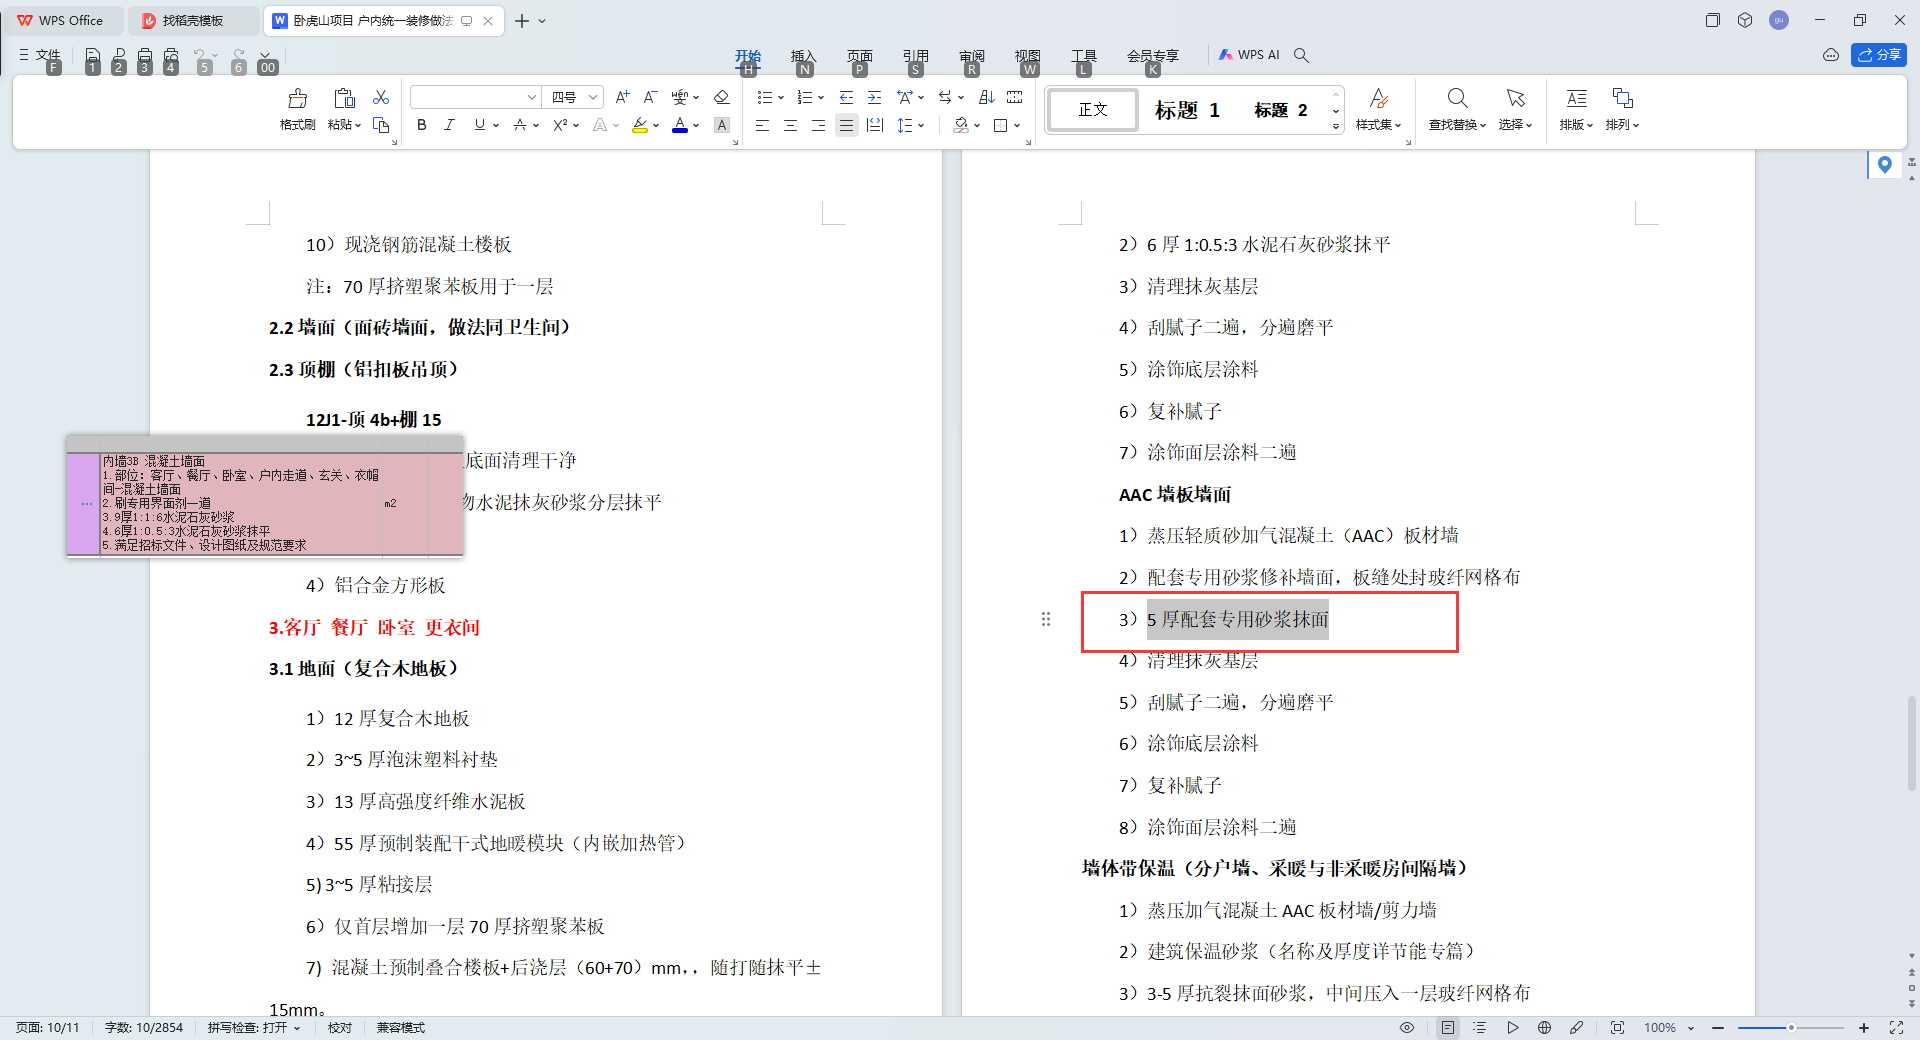Click the Paste clipboard icon
Screen dimensions: 1920x1040
344,98
